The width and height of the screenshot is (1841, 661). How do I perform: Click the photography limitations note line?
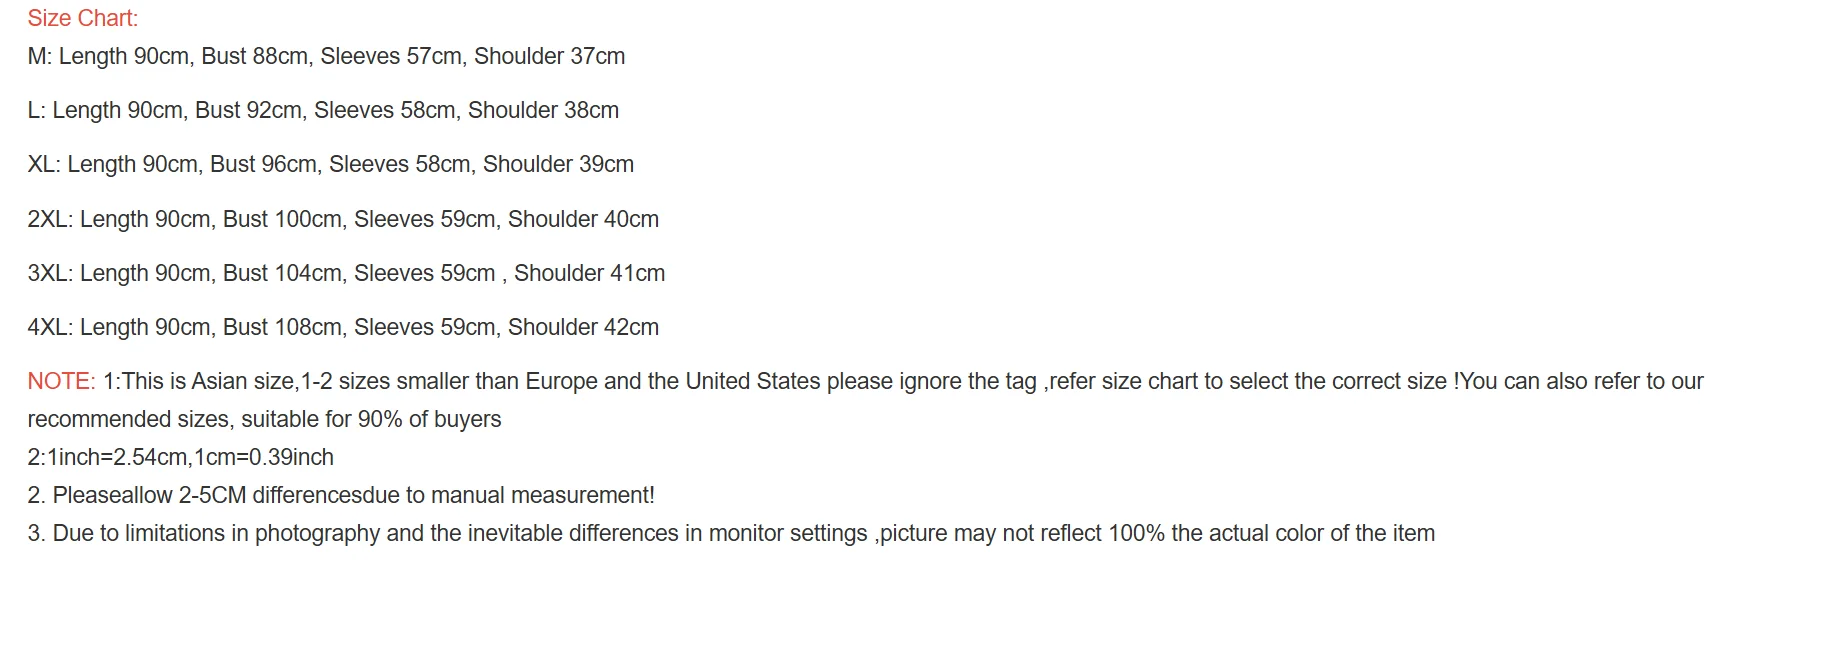[x=731, y=533]
